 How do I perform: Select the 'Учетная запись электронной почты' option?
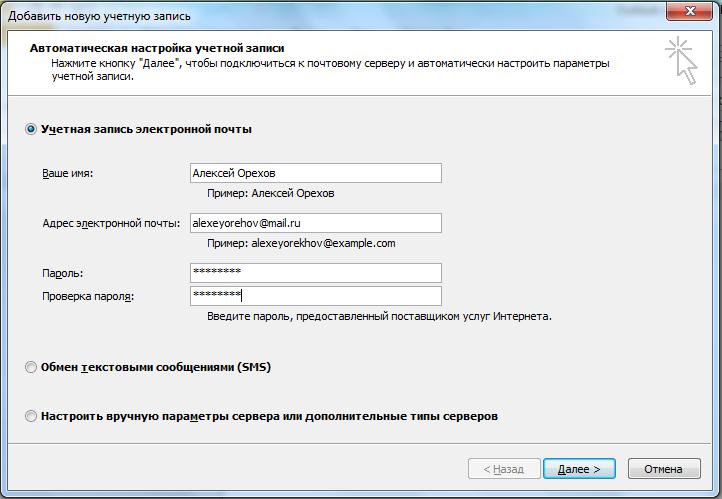click(32, 129)
